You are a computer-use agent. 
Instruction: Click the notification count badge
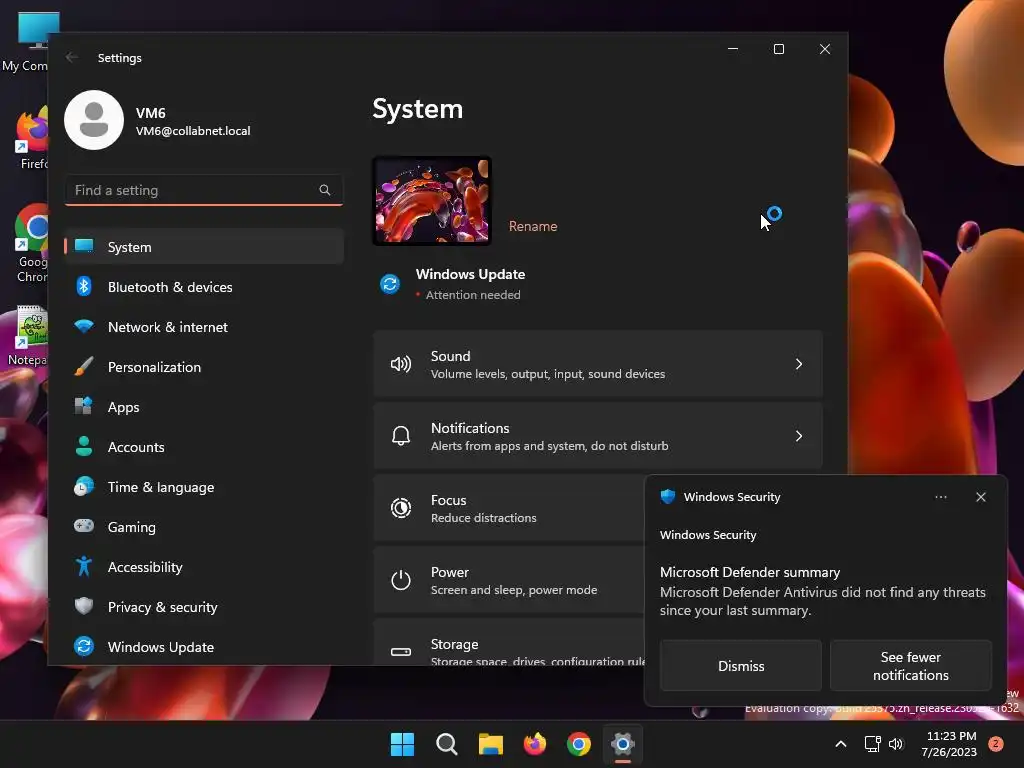995,744
